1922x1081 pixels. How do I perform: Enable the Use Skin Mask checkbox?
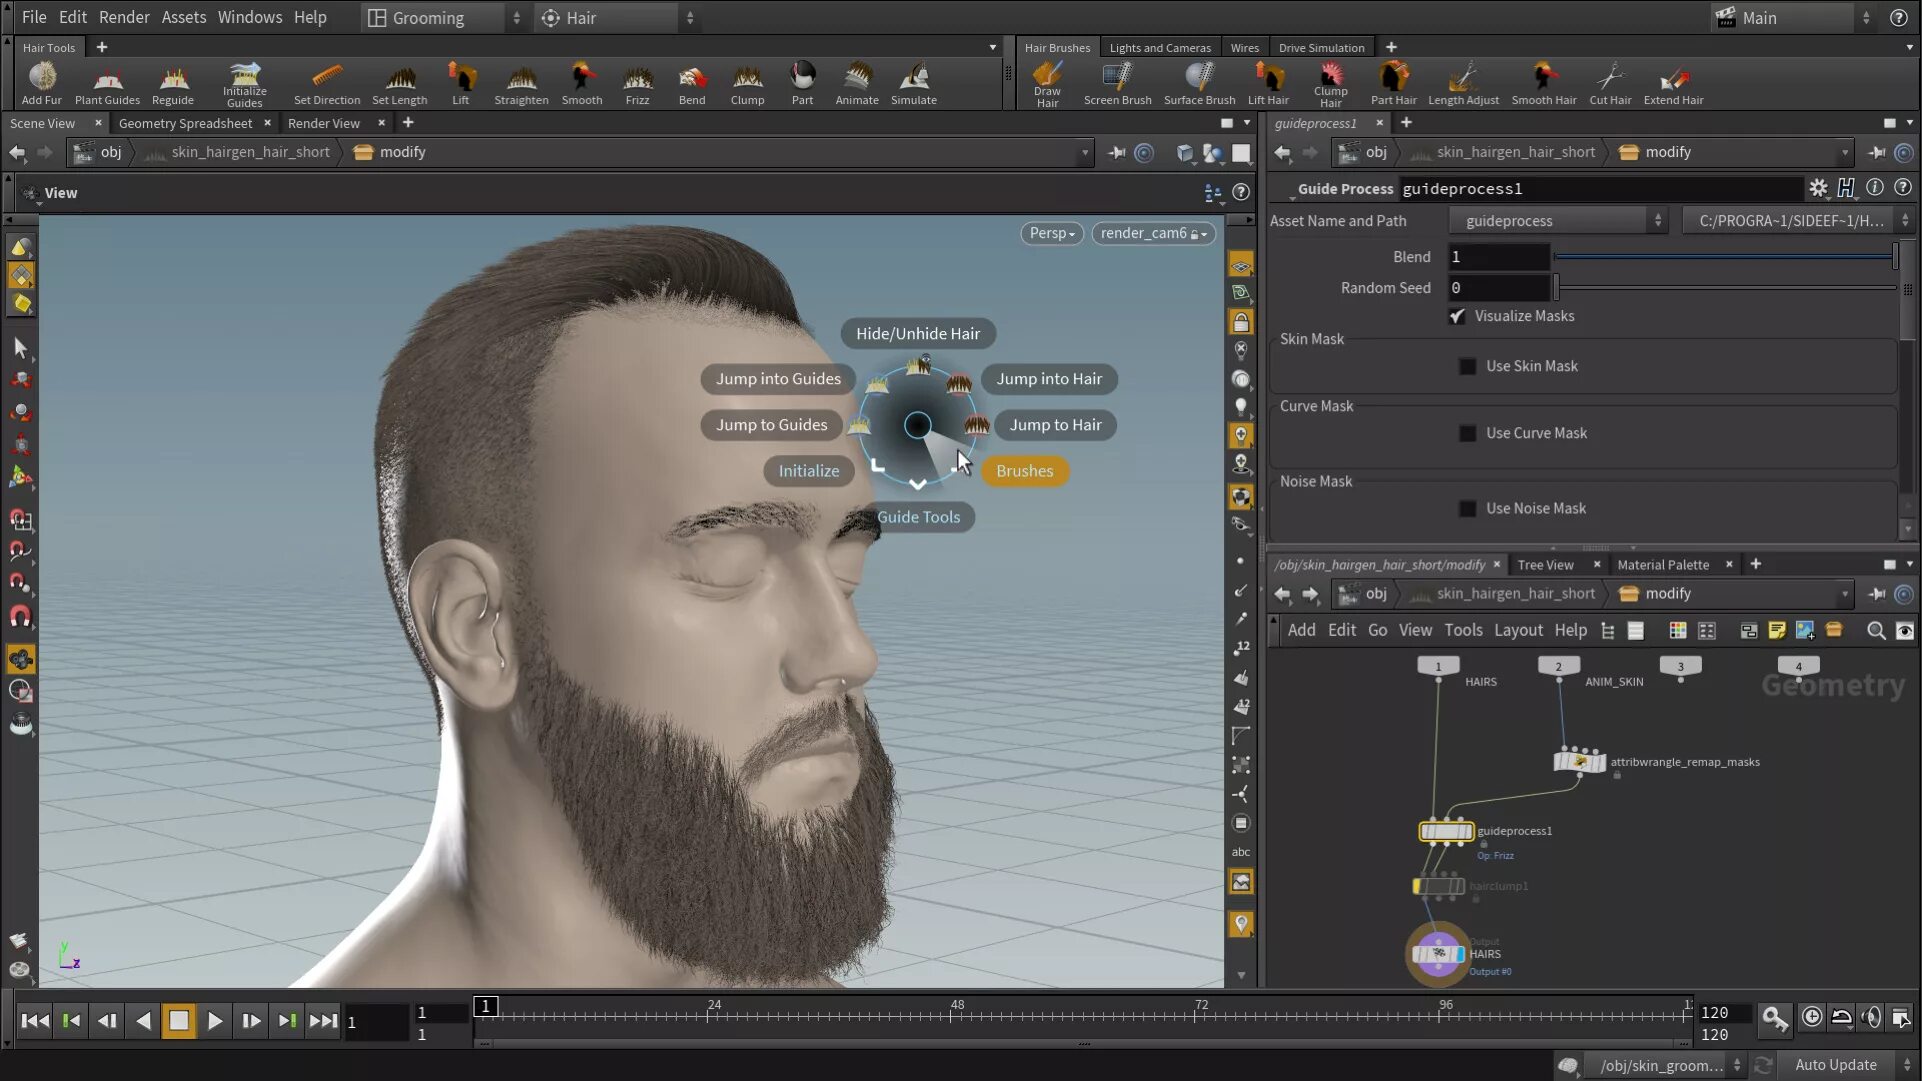pyautogui.click(x=1467, y=367)
